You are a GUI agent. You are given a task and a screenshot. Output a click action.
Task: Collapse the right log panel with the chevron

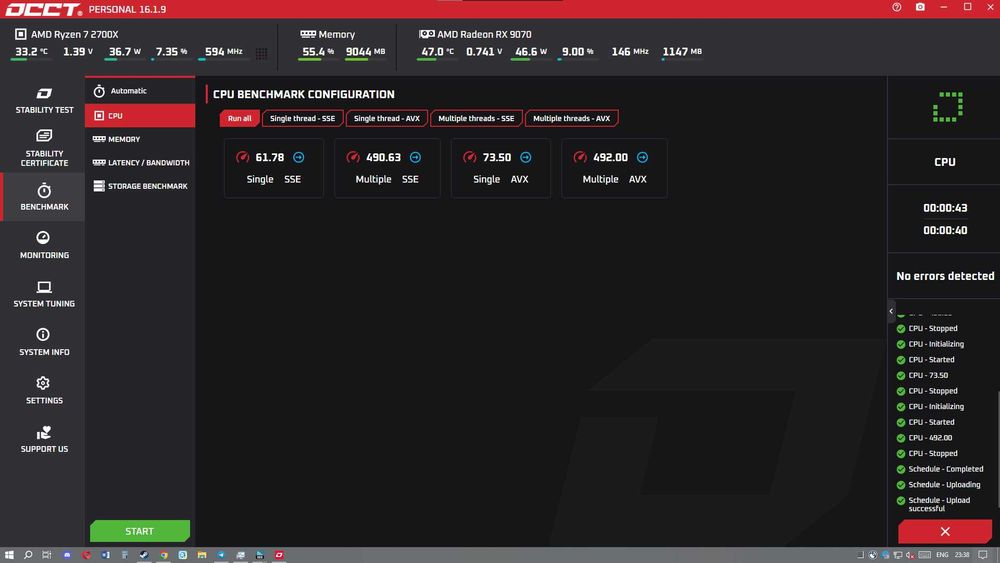pyautogui.click(x=891, y=311)
